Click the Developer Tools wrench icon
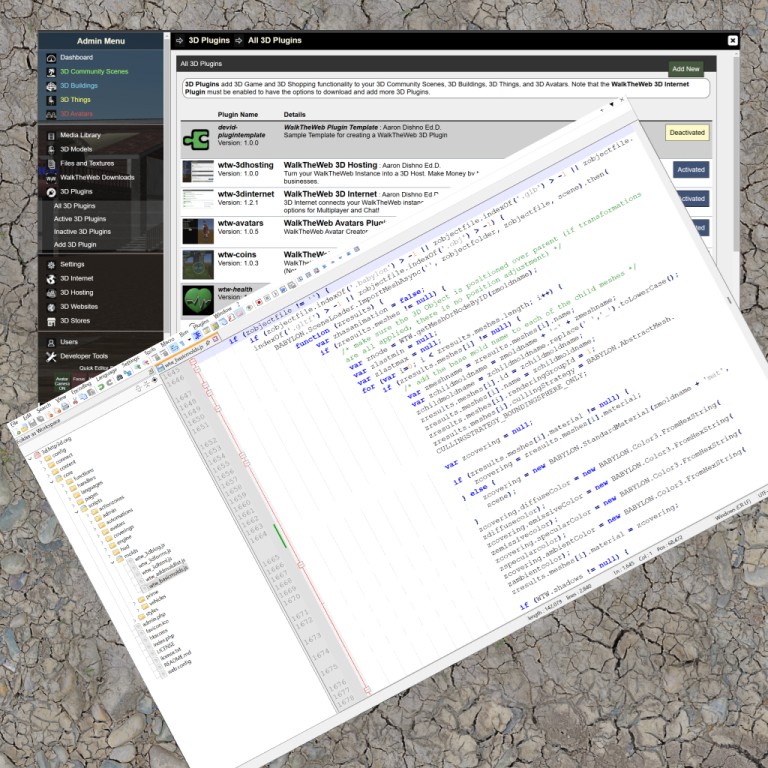The width and height of the screenshot is (768, 768). (51, 357)
